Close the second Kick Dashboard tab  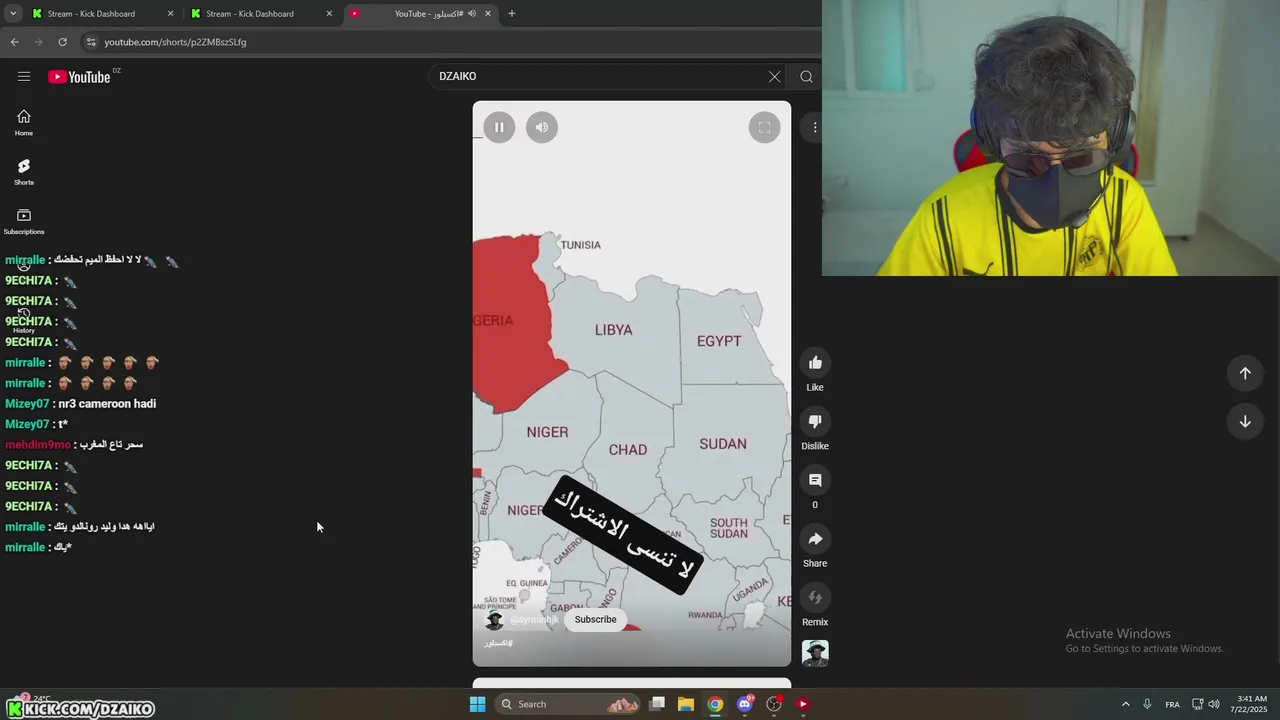click(329, 14)
